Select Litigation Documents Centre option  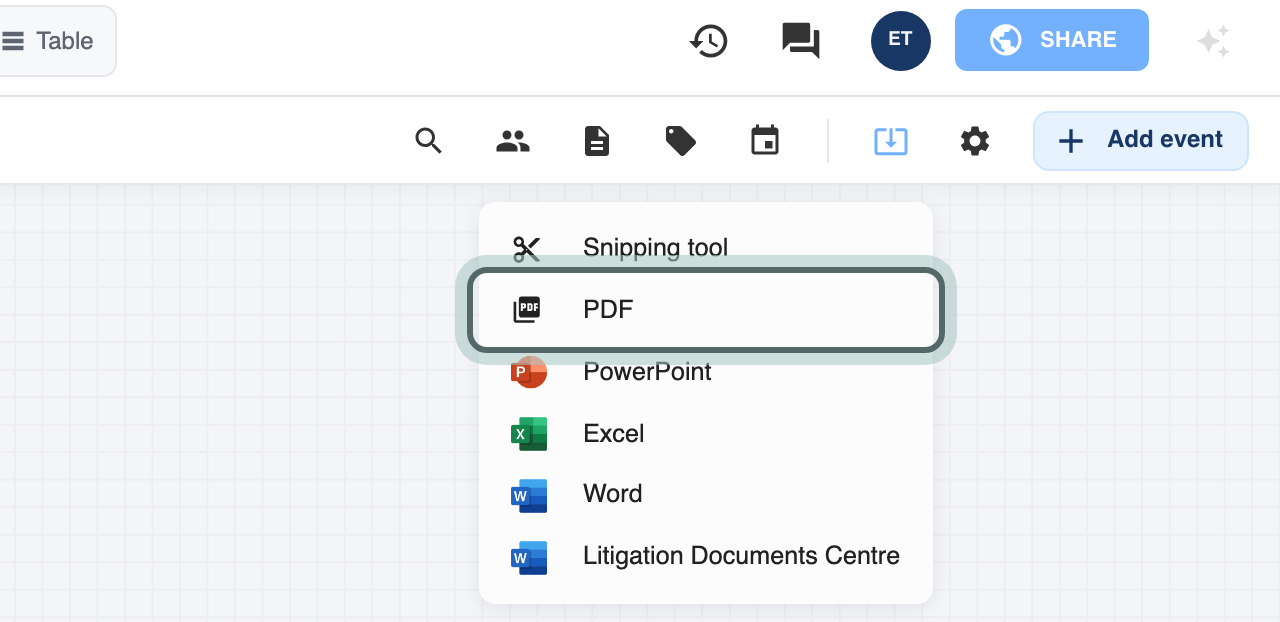(706, 556)
